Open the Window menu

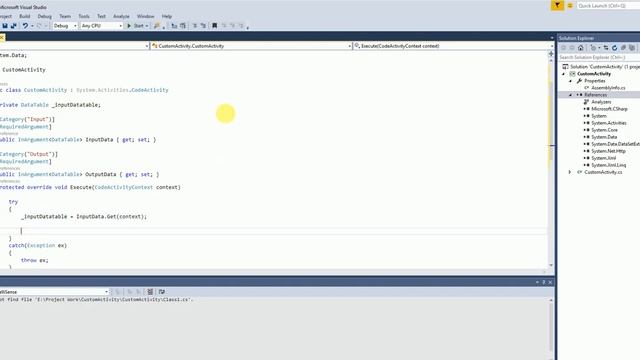pos(145,16)
